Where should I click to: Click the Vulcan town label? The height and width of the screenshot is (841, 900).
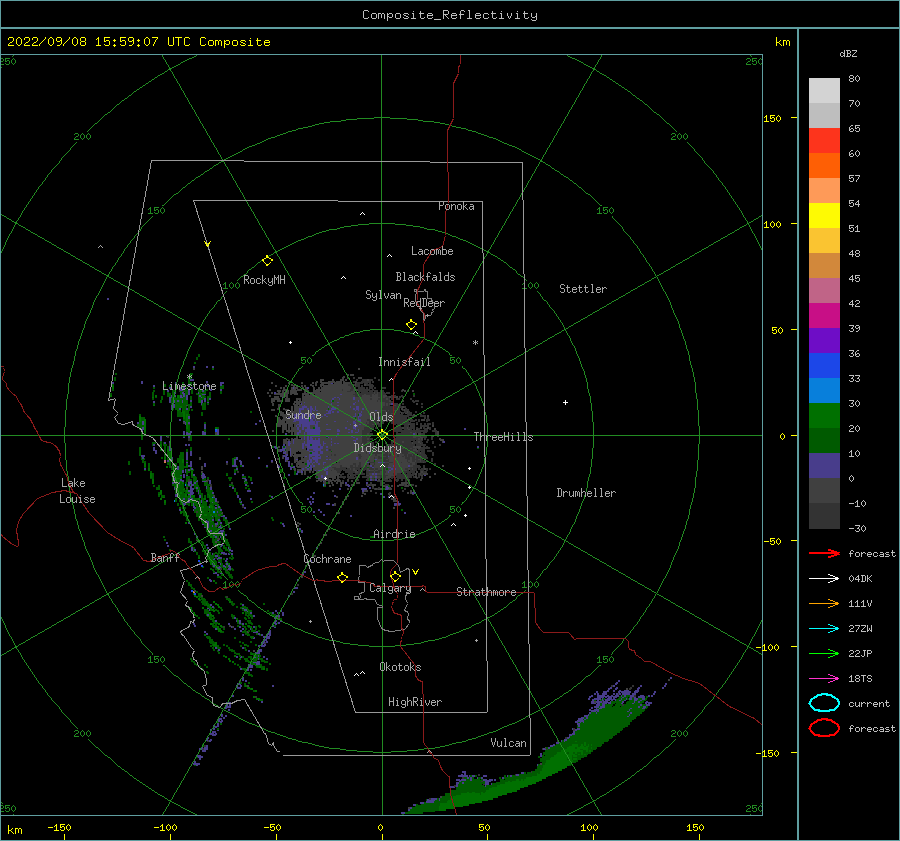pyautogui.click(x=508, y=742)
